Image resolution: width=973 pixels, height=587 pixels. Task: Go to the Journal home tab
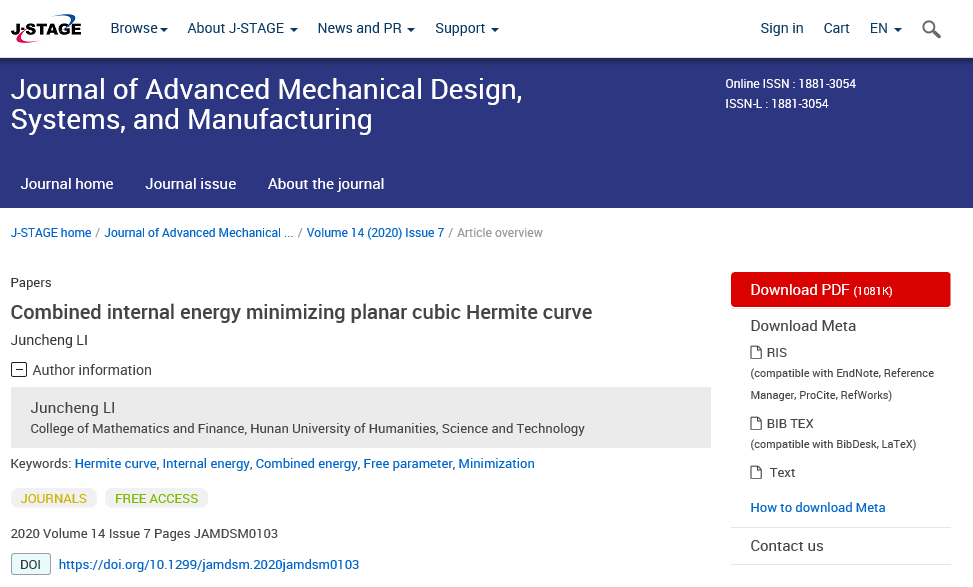click(x=67, y=184)
